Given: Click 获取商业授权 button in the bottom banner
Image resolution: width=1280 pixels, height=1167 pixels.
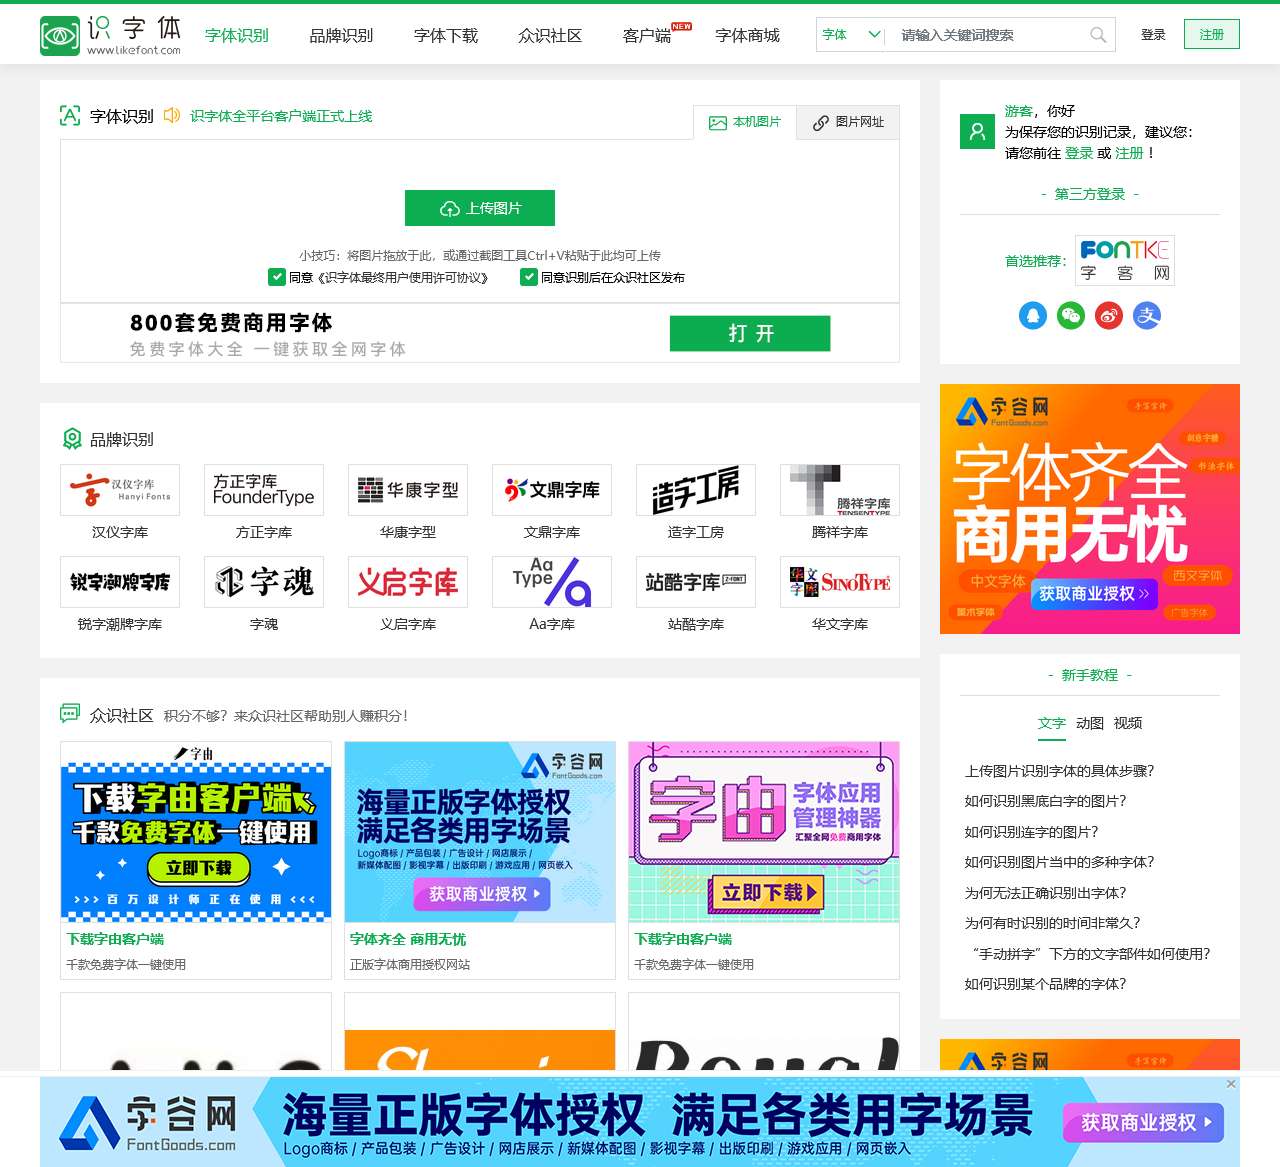Looking at the screenshot, I should (1144, 1123).
